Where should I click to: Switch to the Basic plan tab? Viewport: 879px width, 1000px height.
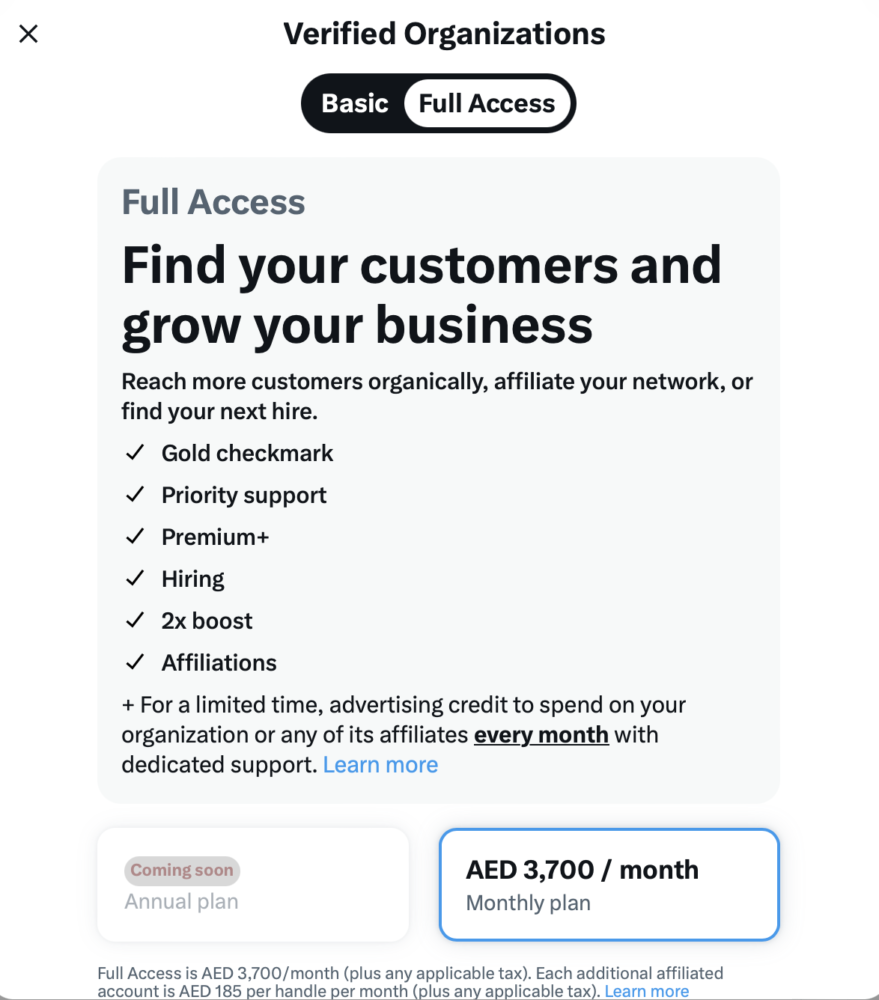354,103
